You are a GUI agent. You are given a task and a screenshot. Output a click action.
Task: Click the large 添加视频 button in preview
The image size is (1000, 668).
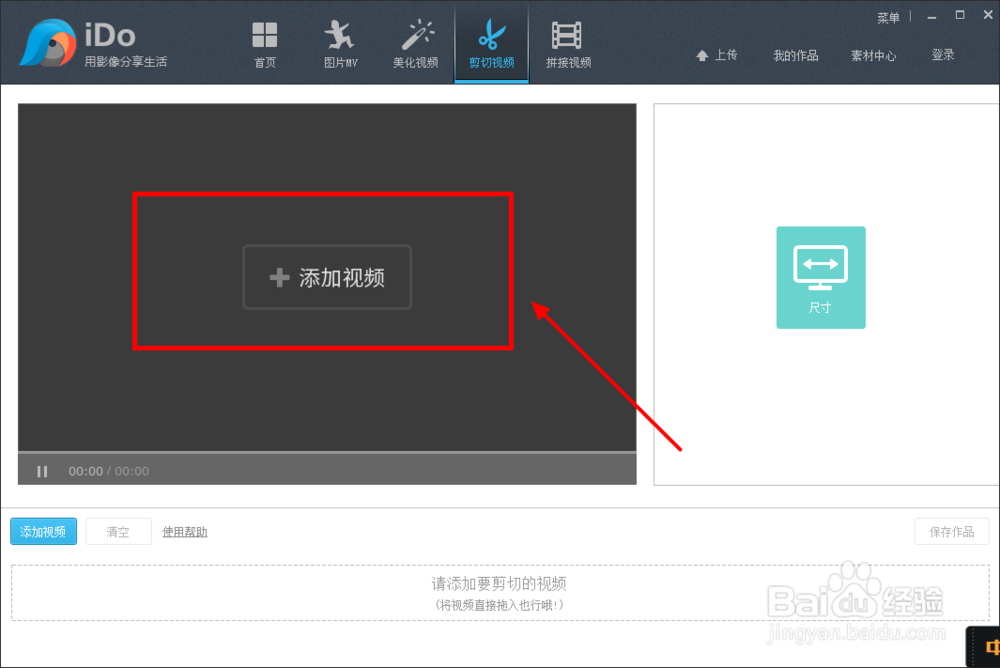327,277
